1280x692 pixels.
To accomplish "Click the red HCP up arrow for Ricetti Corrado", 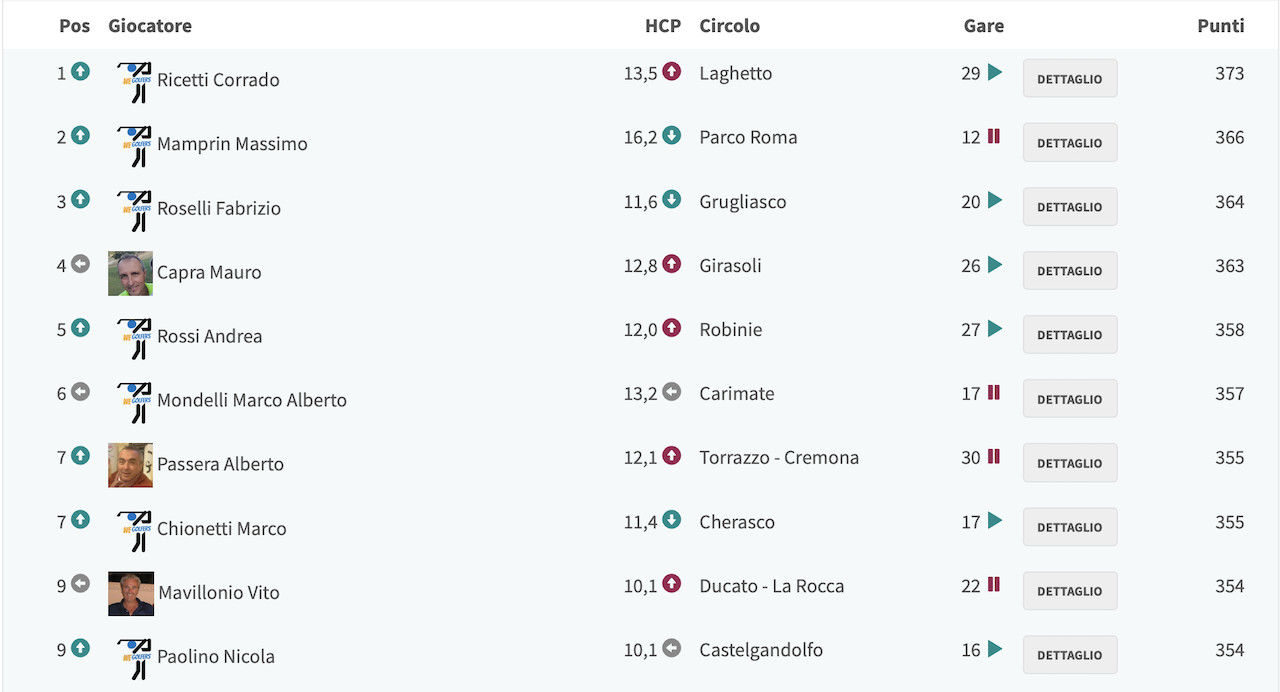I will (x=672, y=72).
